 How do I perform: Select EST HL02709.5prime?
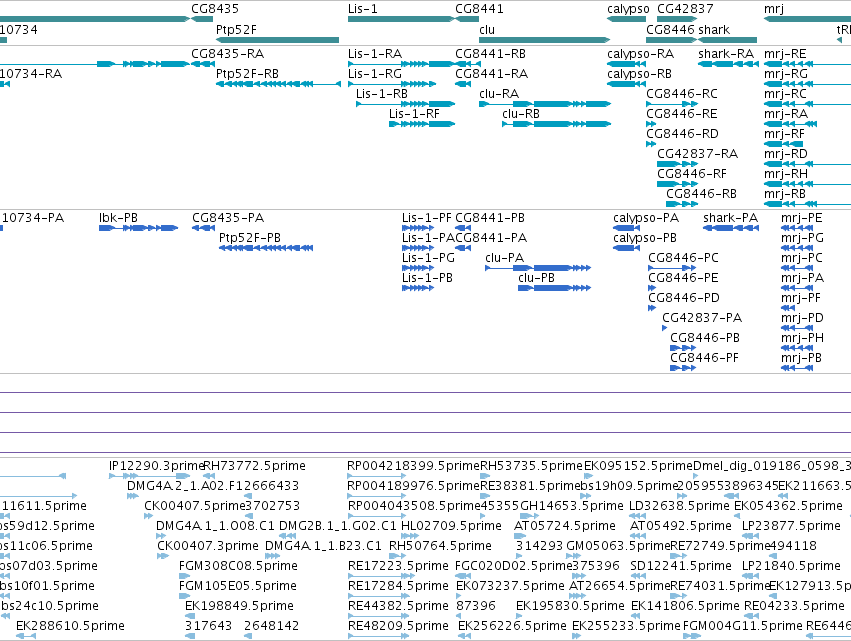click(451, 526)
